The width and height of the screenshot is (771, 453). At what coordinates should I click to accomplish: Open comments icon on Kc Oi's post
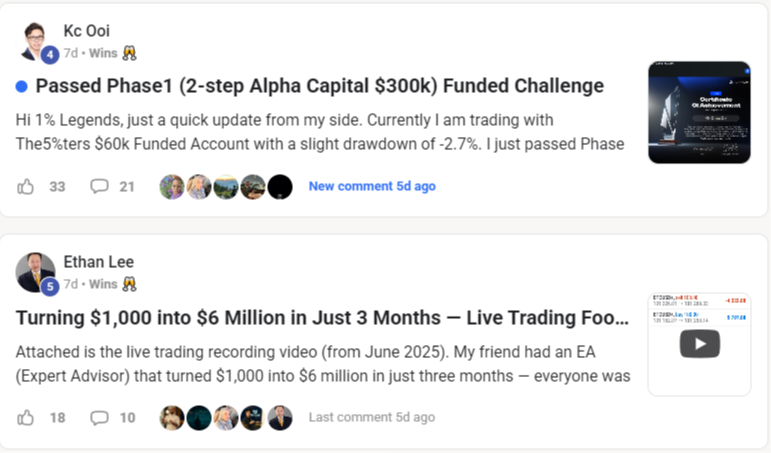click(x=99, y=186)
